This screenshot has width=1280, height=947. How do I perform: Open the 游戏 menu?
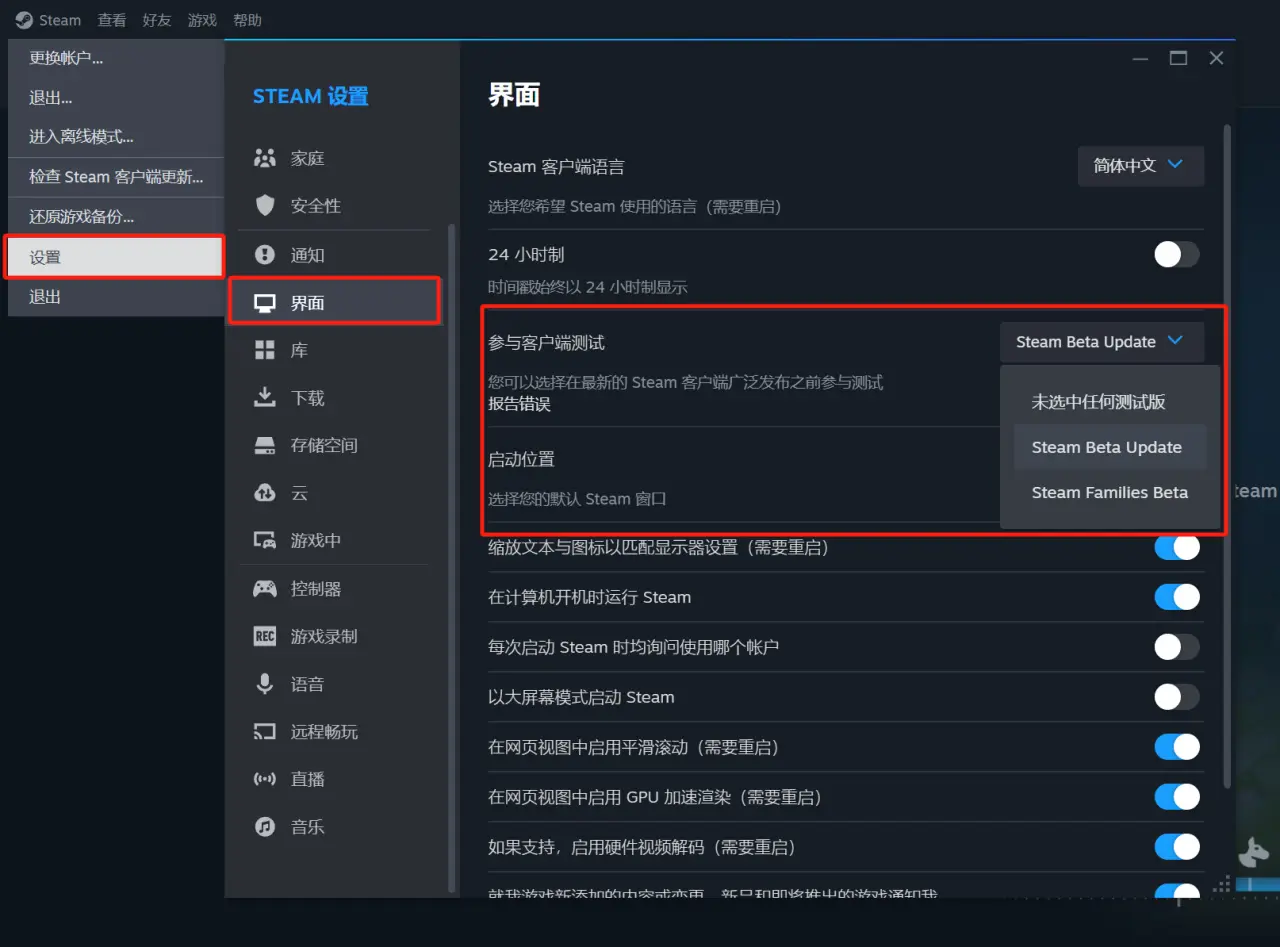pos(202,20)
